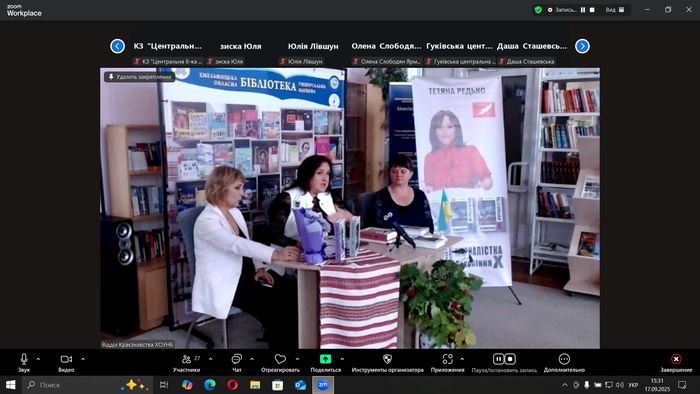The image size is (700, 394).
Task: Stop recording using top bar square
Action: (x=592, y=10)
